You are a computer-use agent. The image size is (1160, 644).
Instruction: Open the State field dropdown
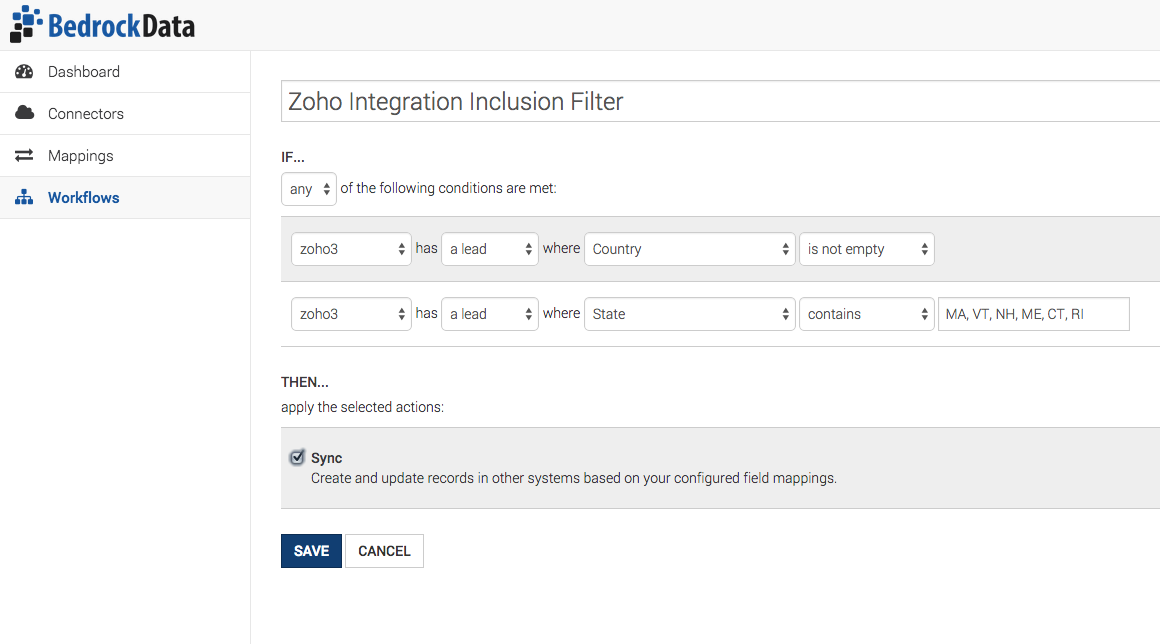[689, 314]
